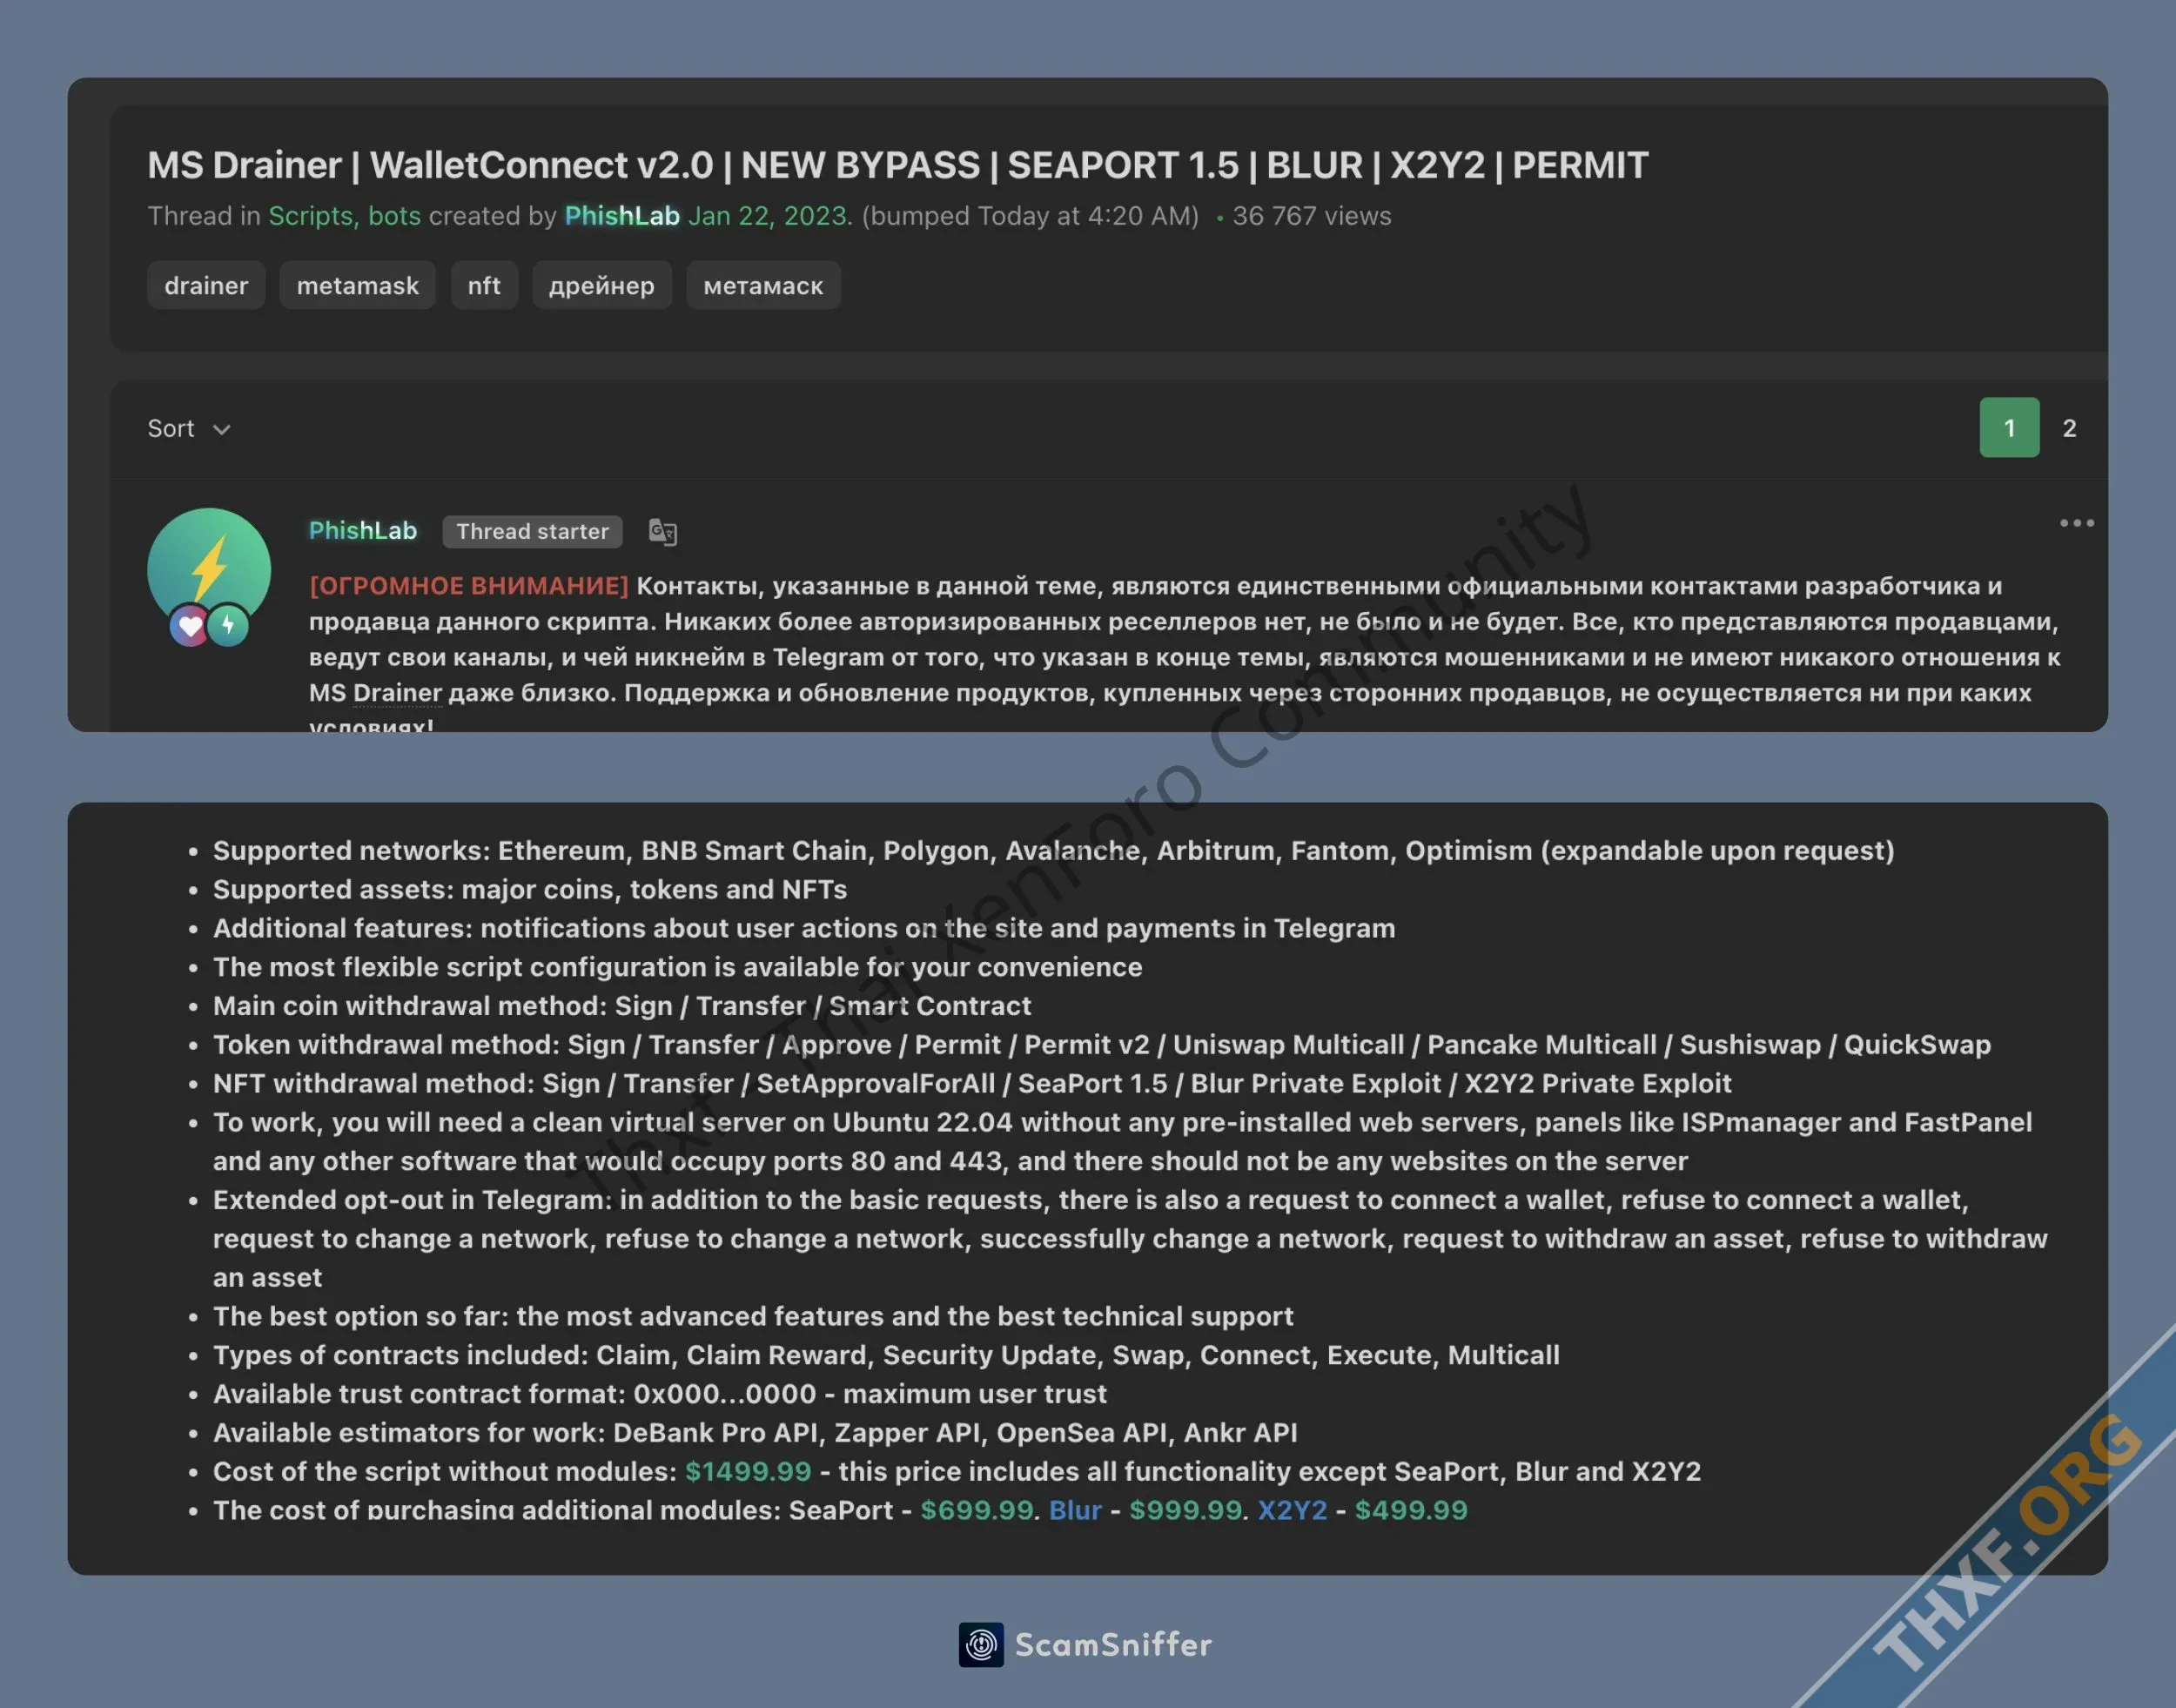Select the drainer tag
This screenshot has height=1708, width=2176.
point(206,286)
